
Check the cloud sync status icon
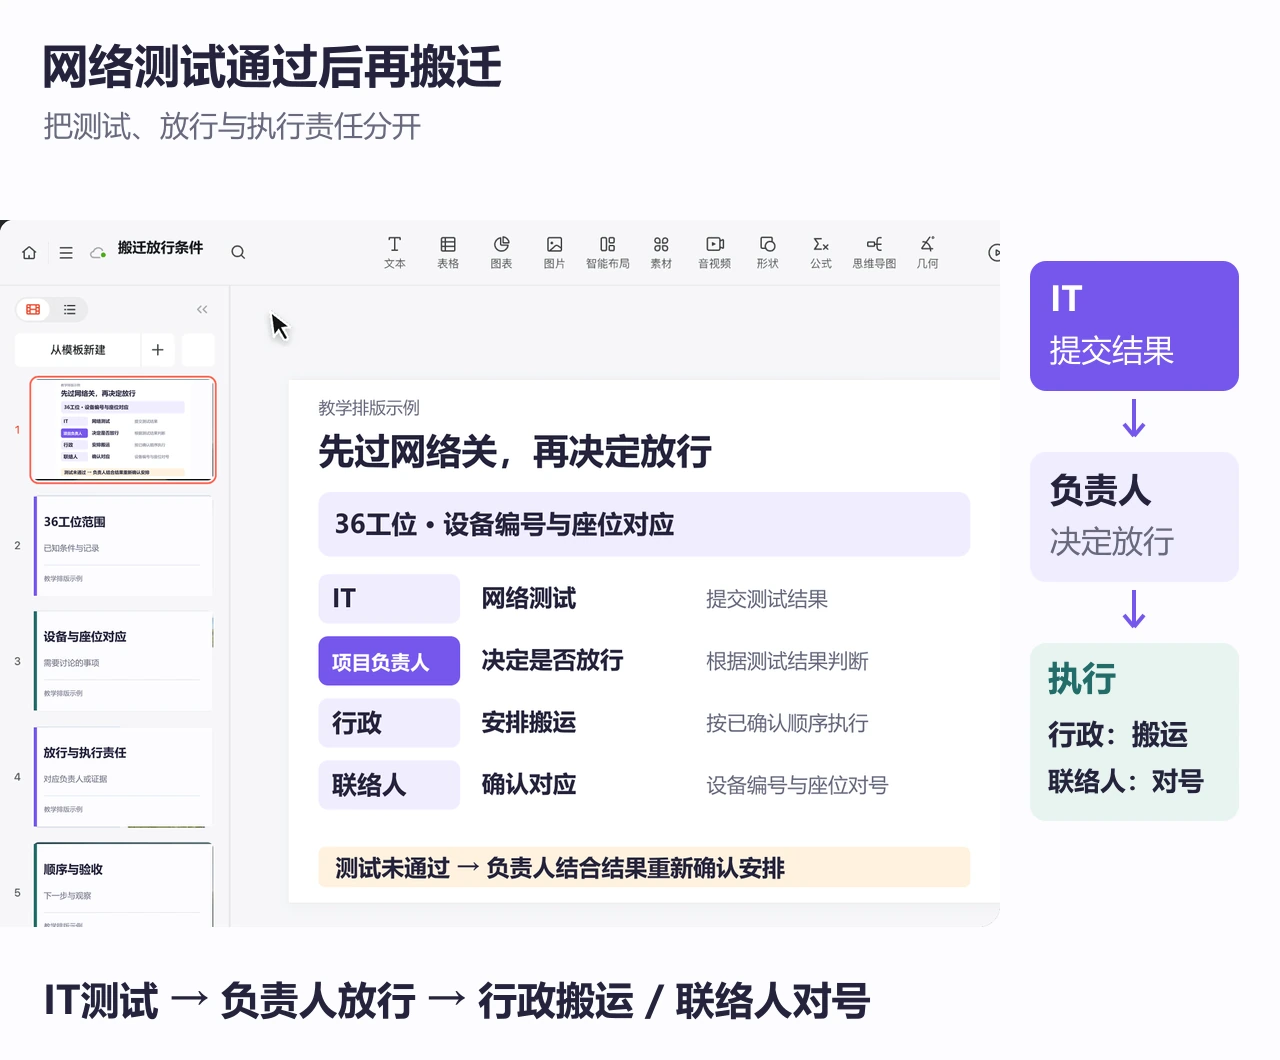click(x=98, y=253)
